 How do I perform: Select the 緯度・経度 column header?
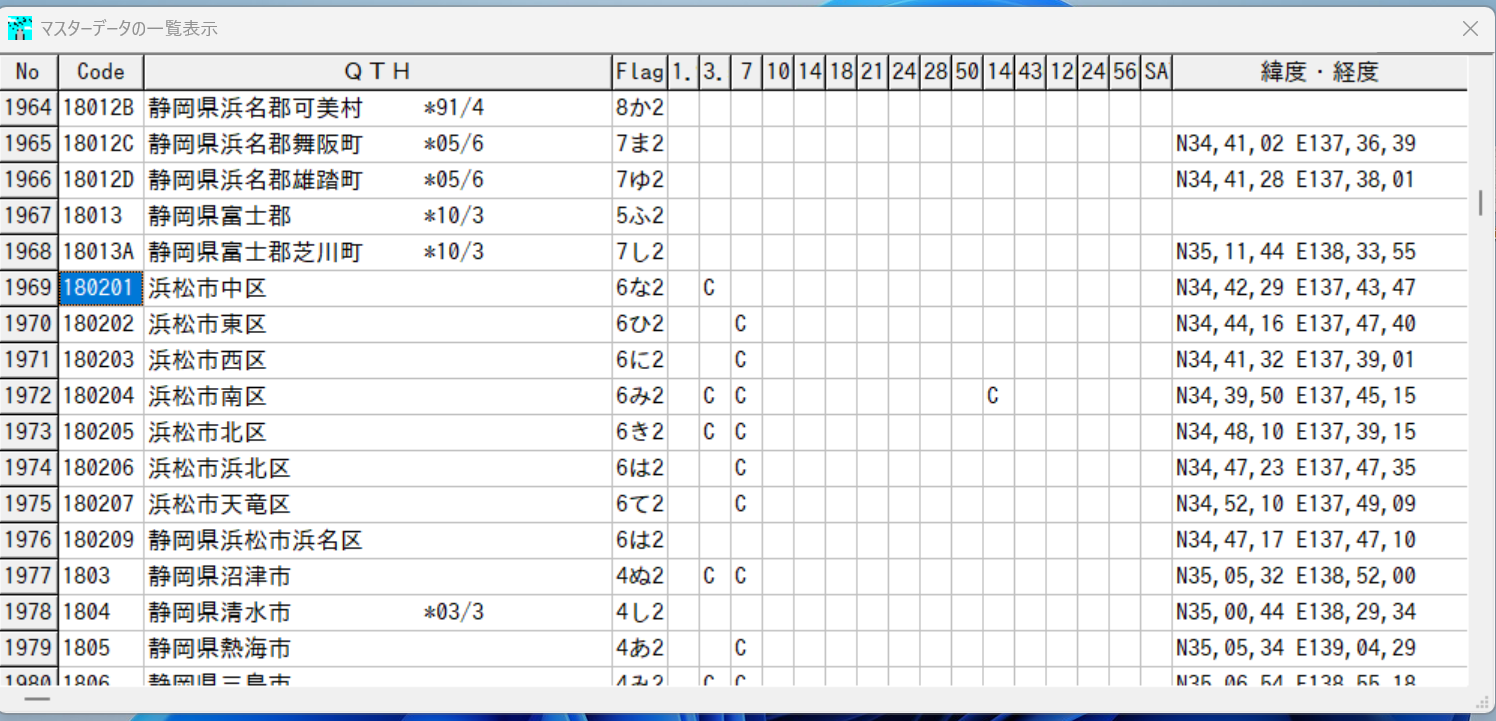[x=1319, y=72]
